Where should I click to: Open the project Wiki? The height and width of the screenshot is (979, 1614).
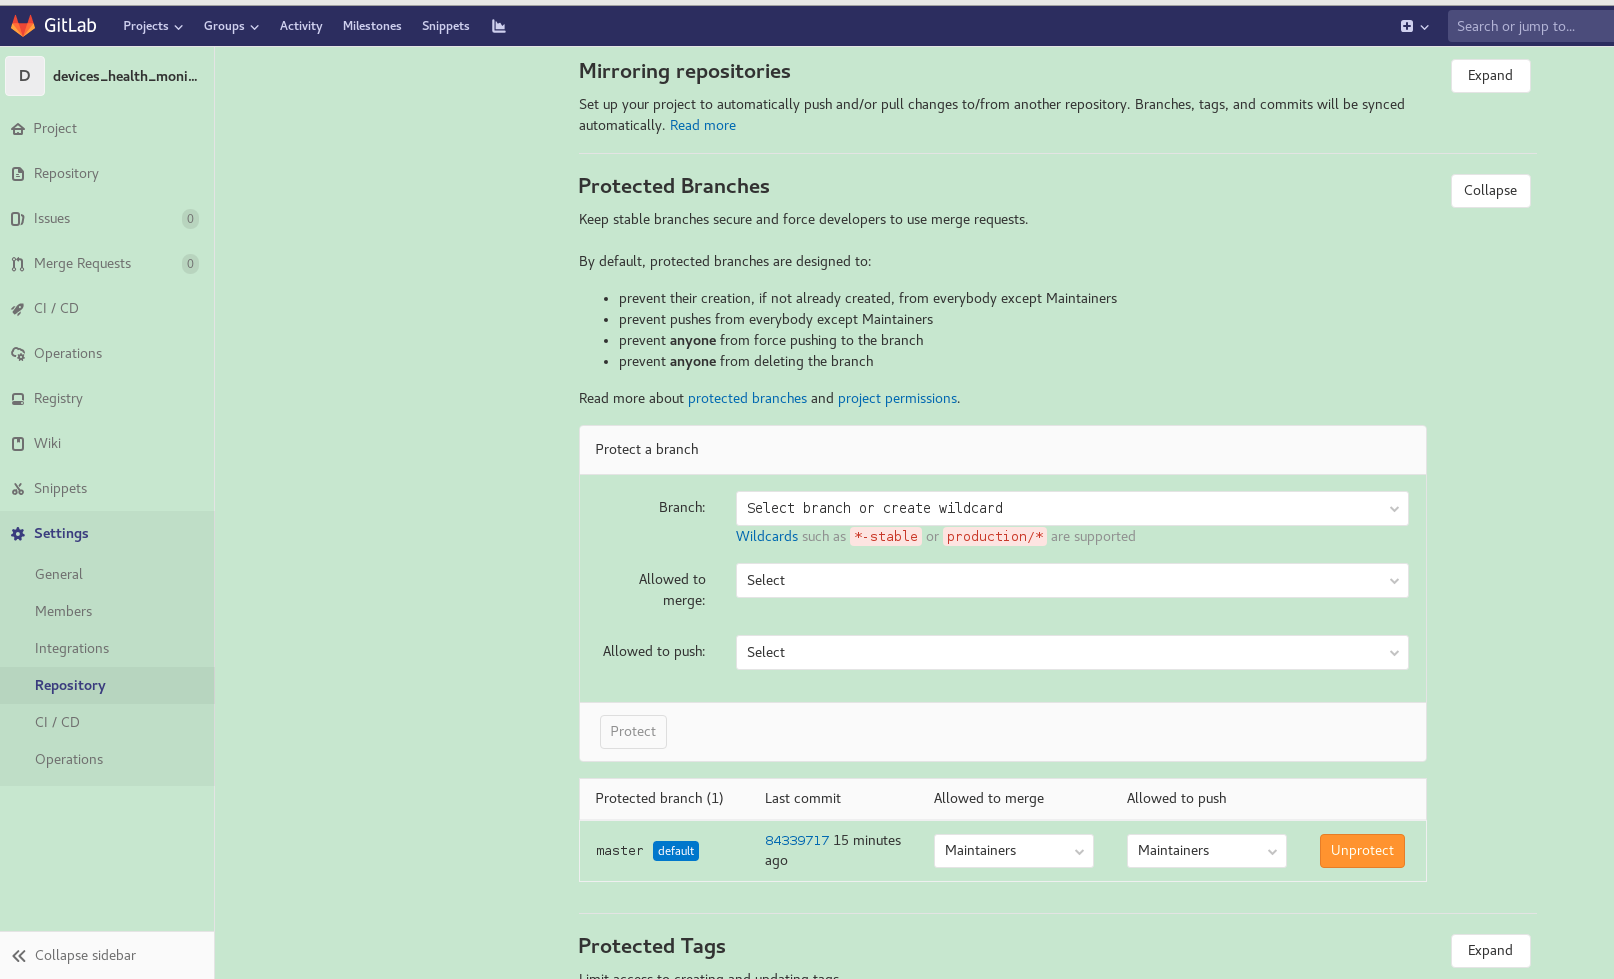point(47,443)
